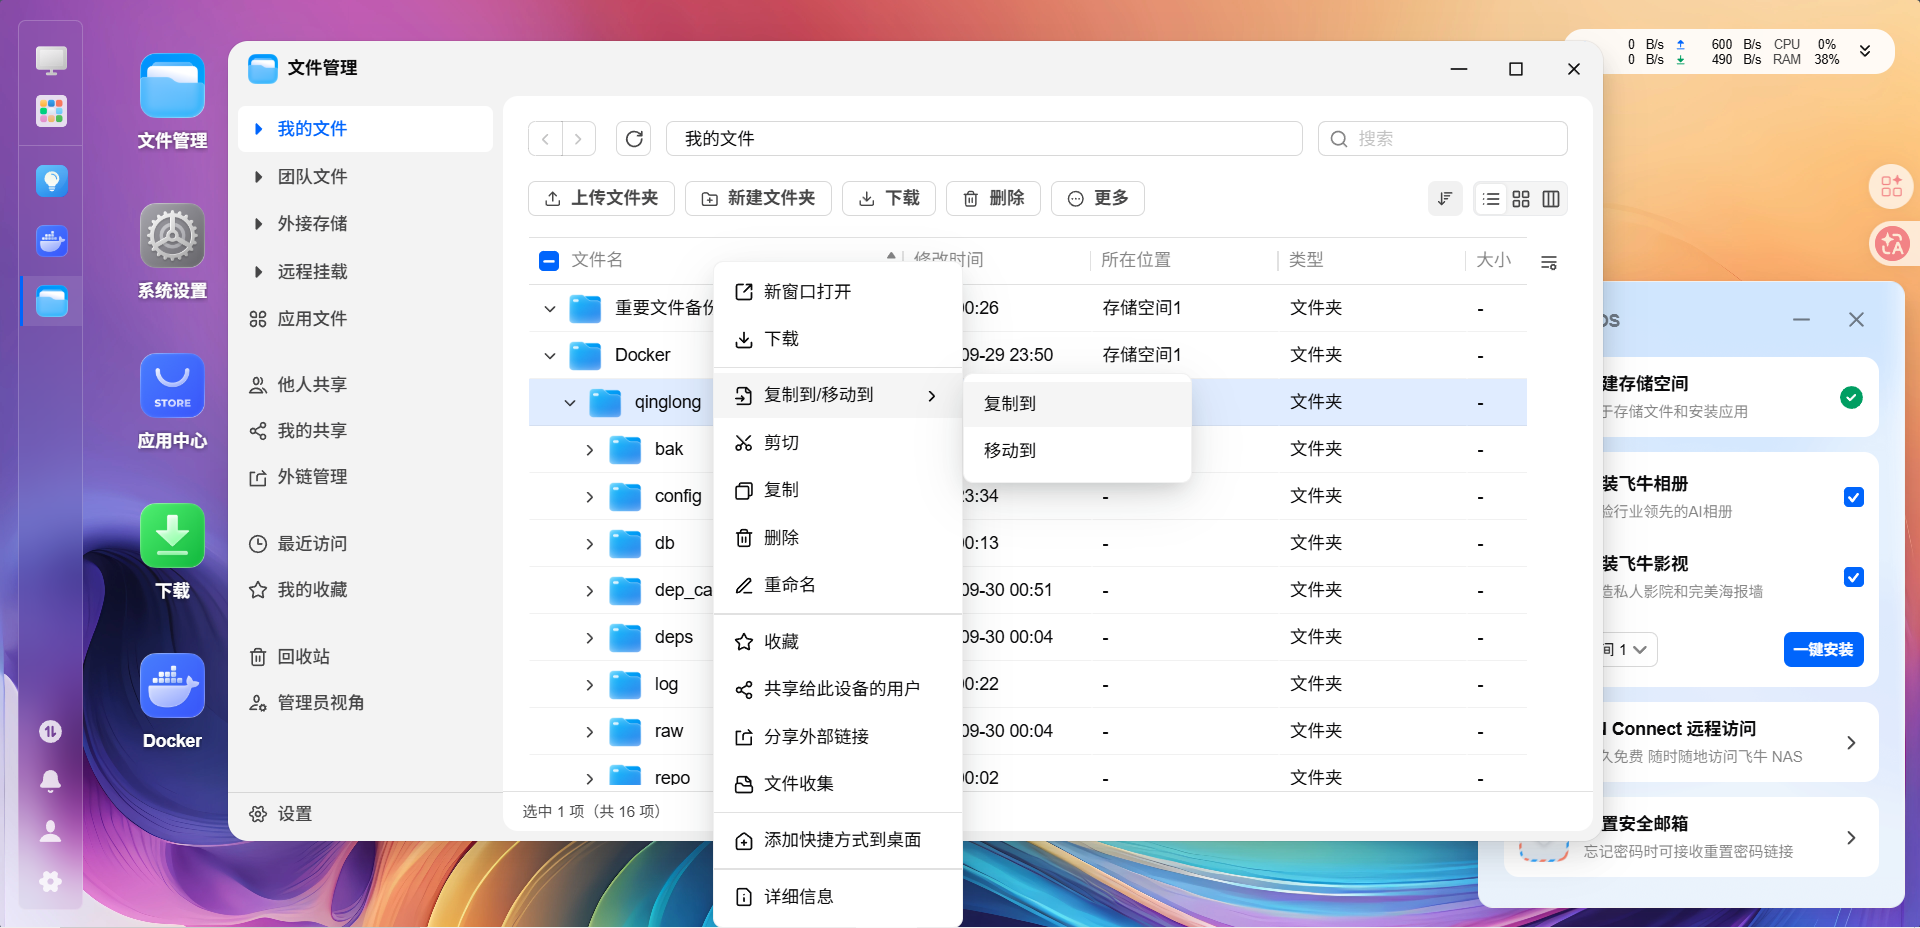The image size is (1920, 928).
Task: Click the 一键安装 button
Action: coord(1823,650)
